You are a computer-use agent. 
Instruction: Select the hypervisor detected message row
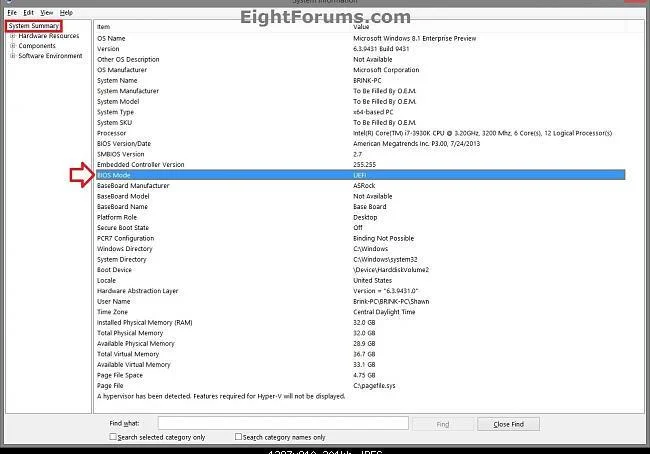(360, 396)
